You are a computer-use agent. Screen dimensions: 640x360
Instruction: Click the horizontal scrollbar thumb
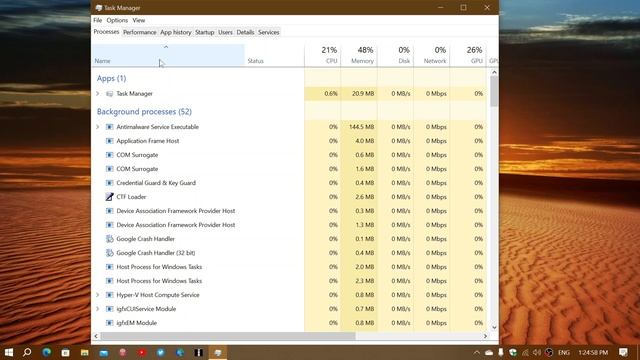[228, 336]
